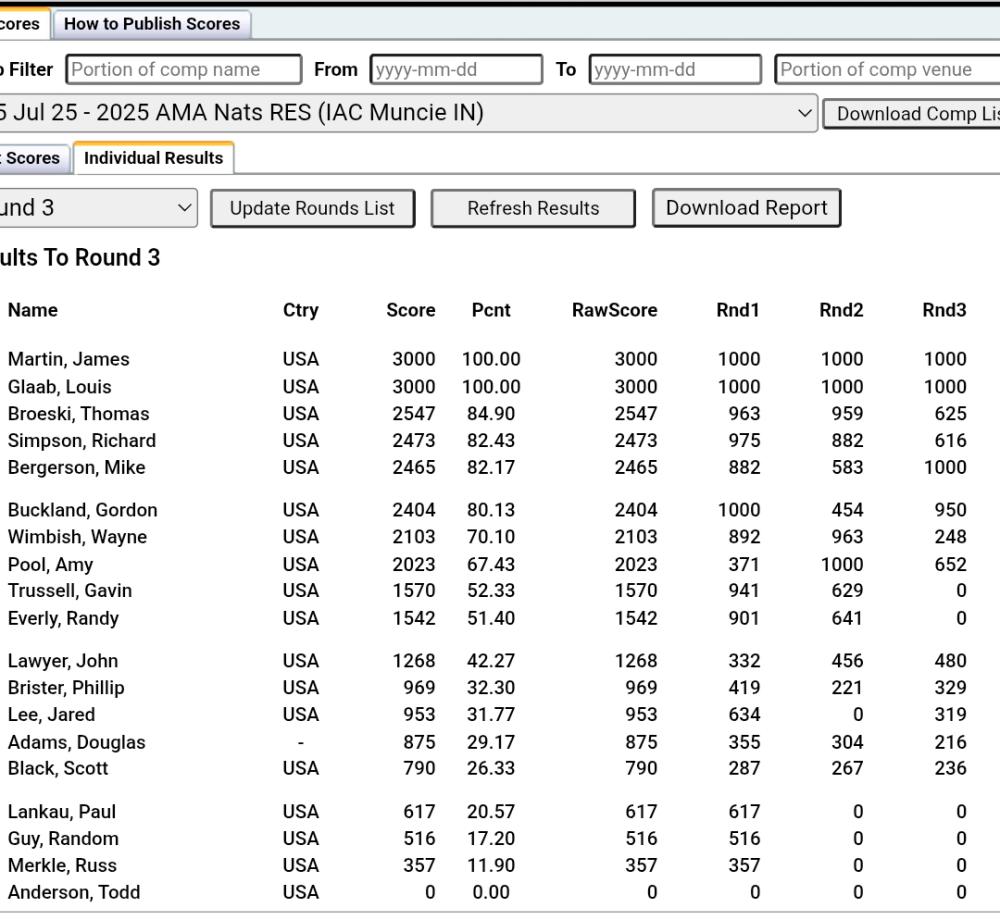Click the dash country for Adams, Douglas

[301, 742]
